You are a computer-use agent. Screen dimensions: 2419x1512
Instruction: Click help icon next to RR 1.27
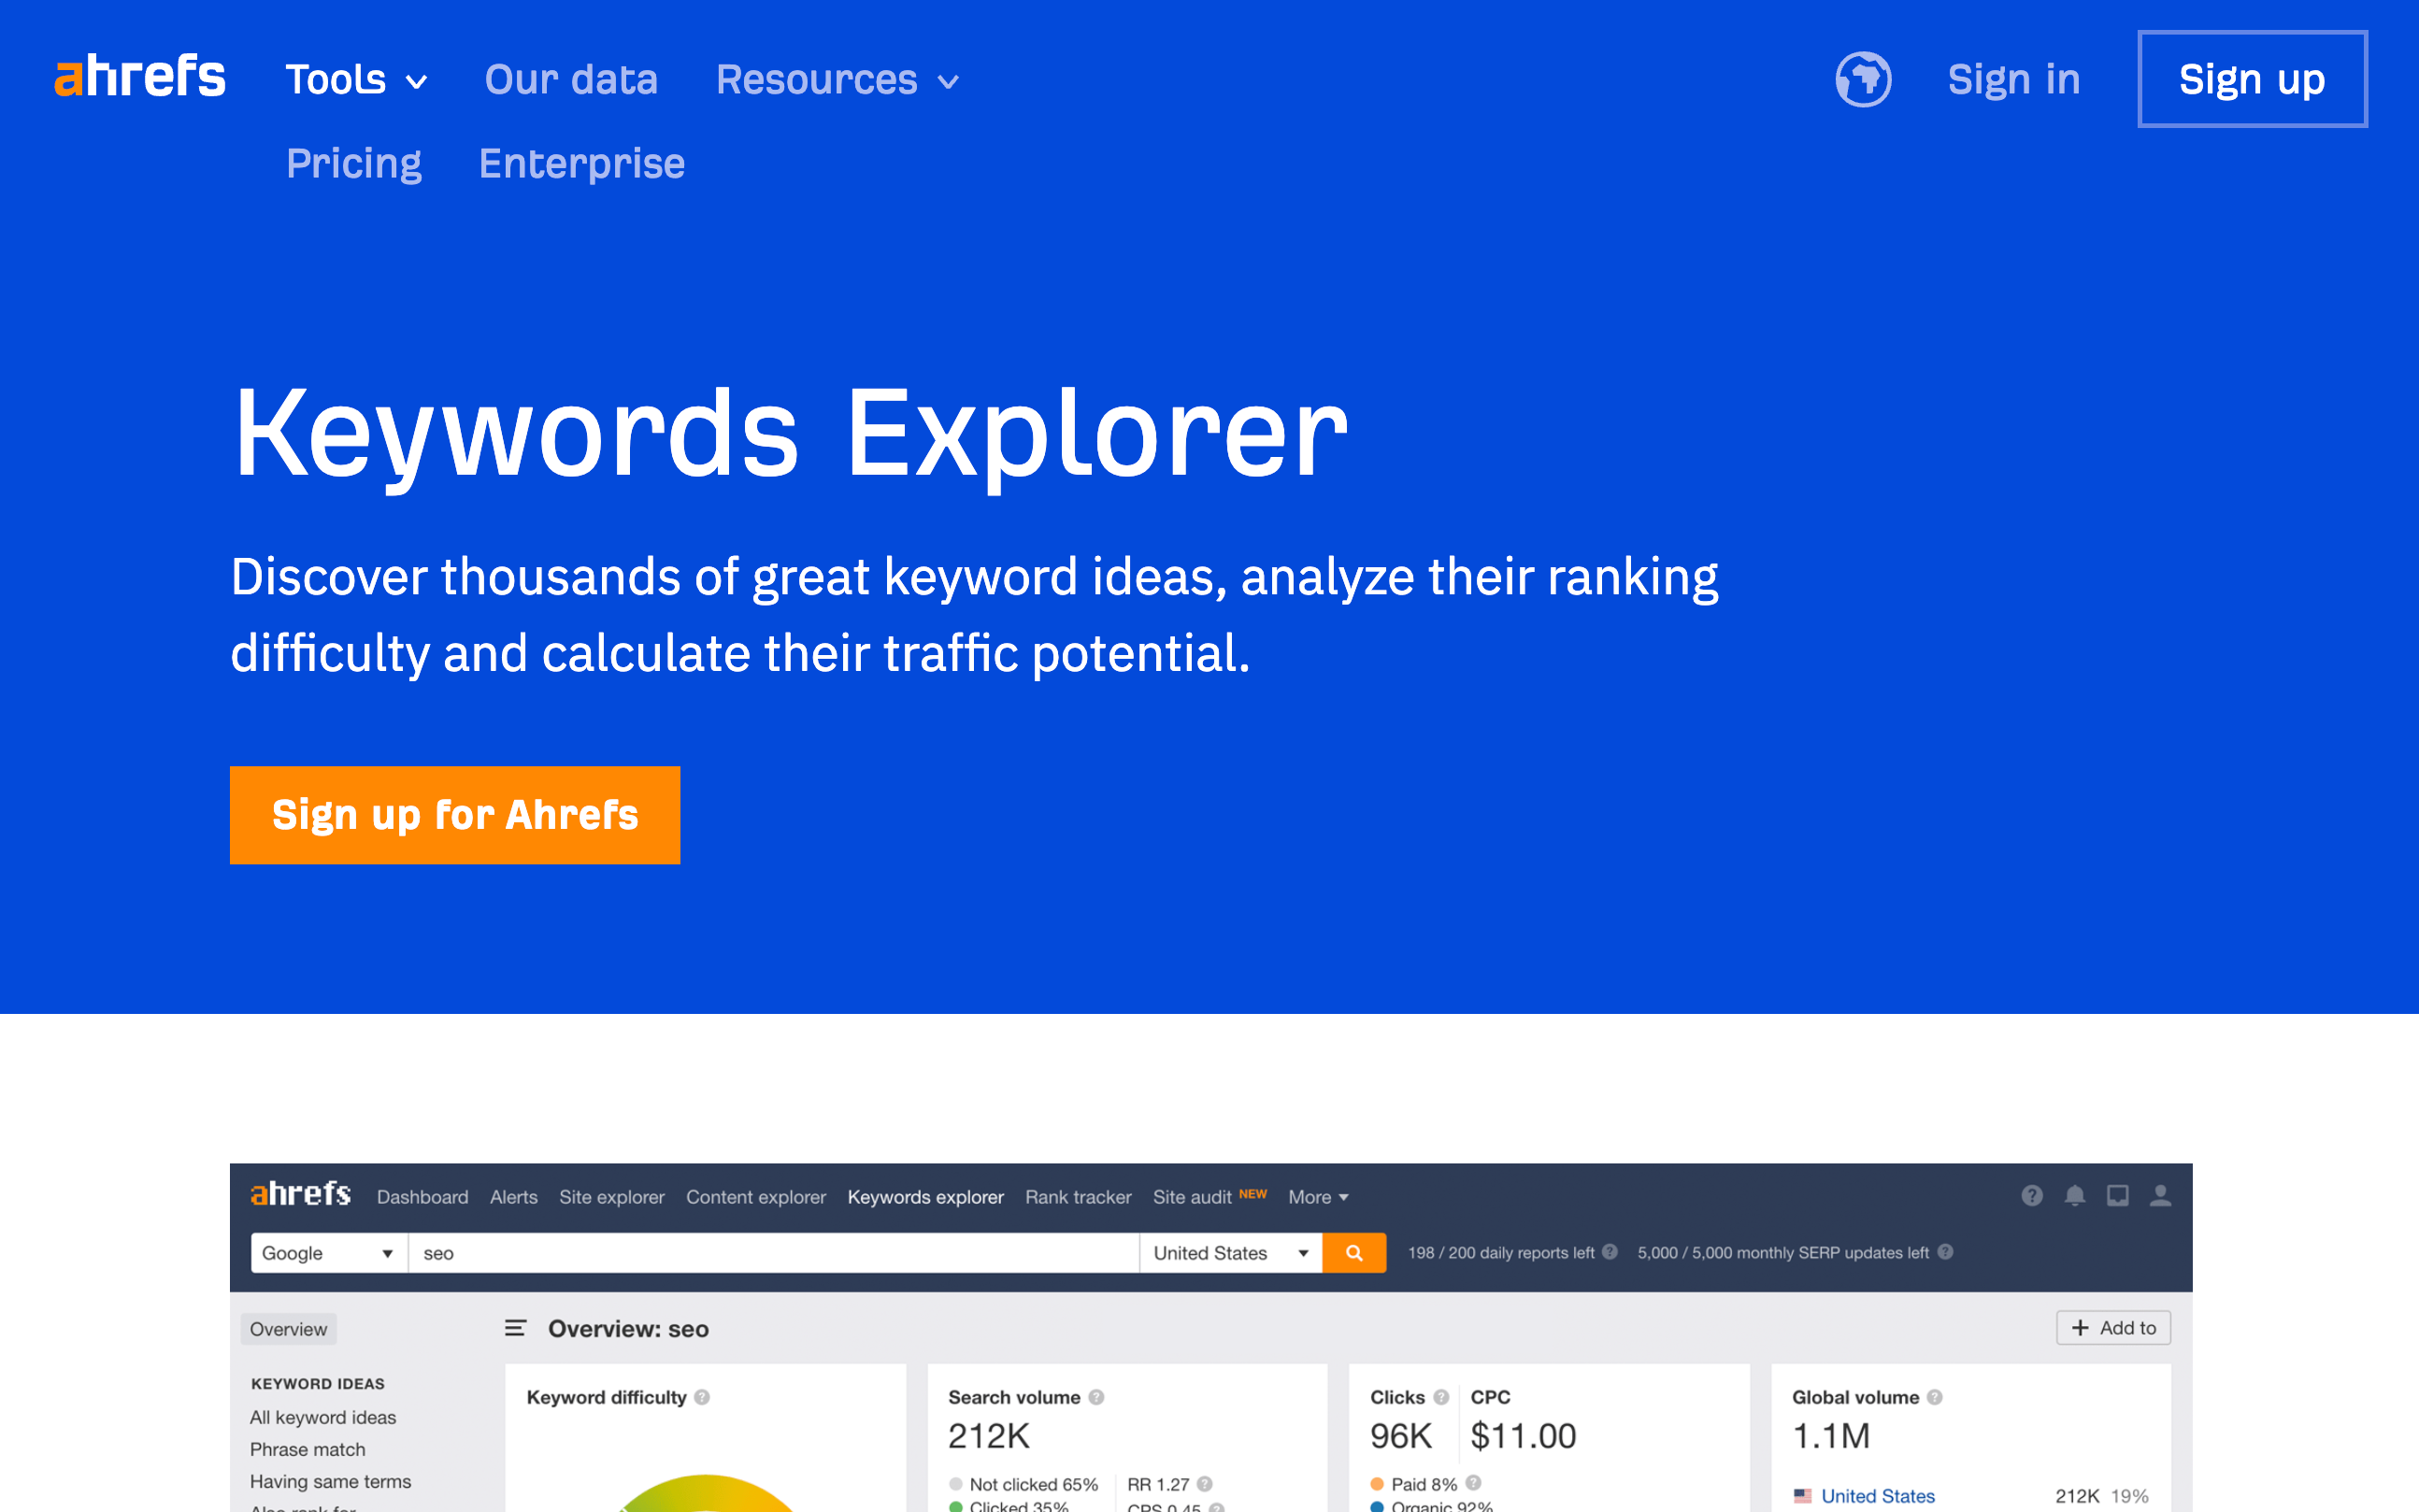1205,1484
